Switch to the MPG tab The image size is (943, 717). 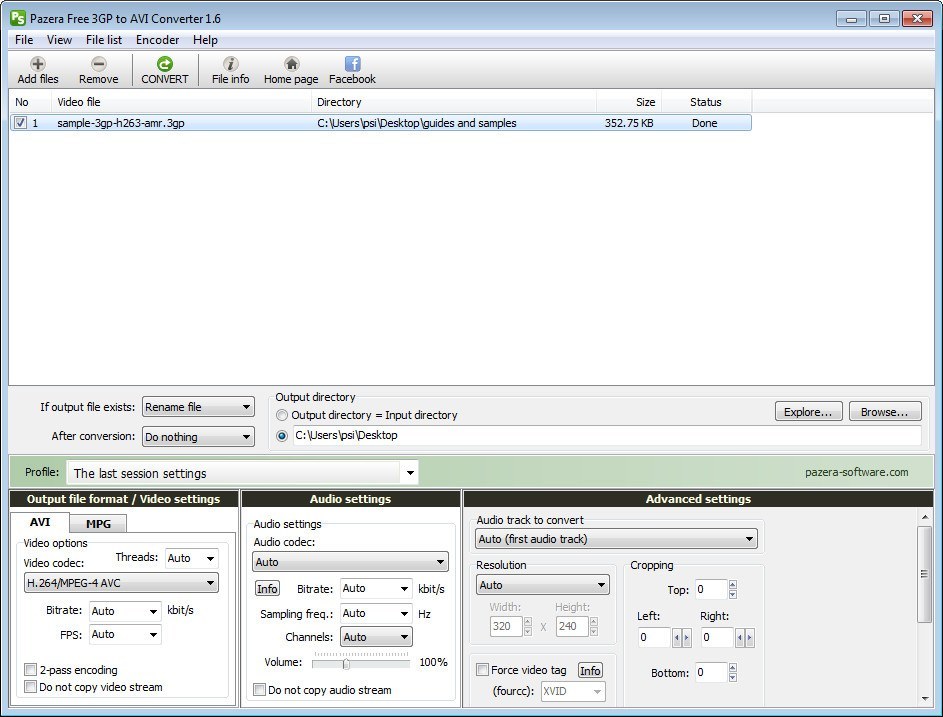coord(99,523)
